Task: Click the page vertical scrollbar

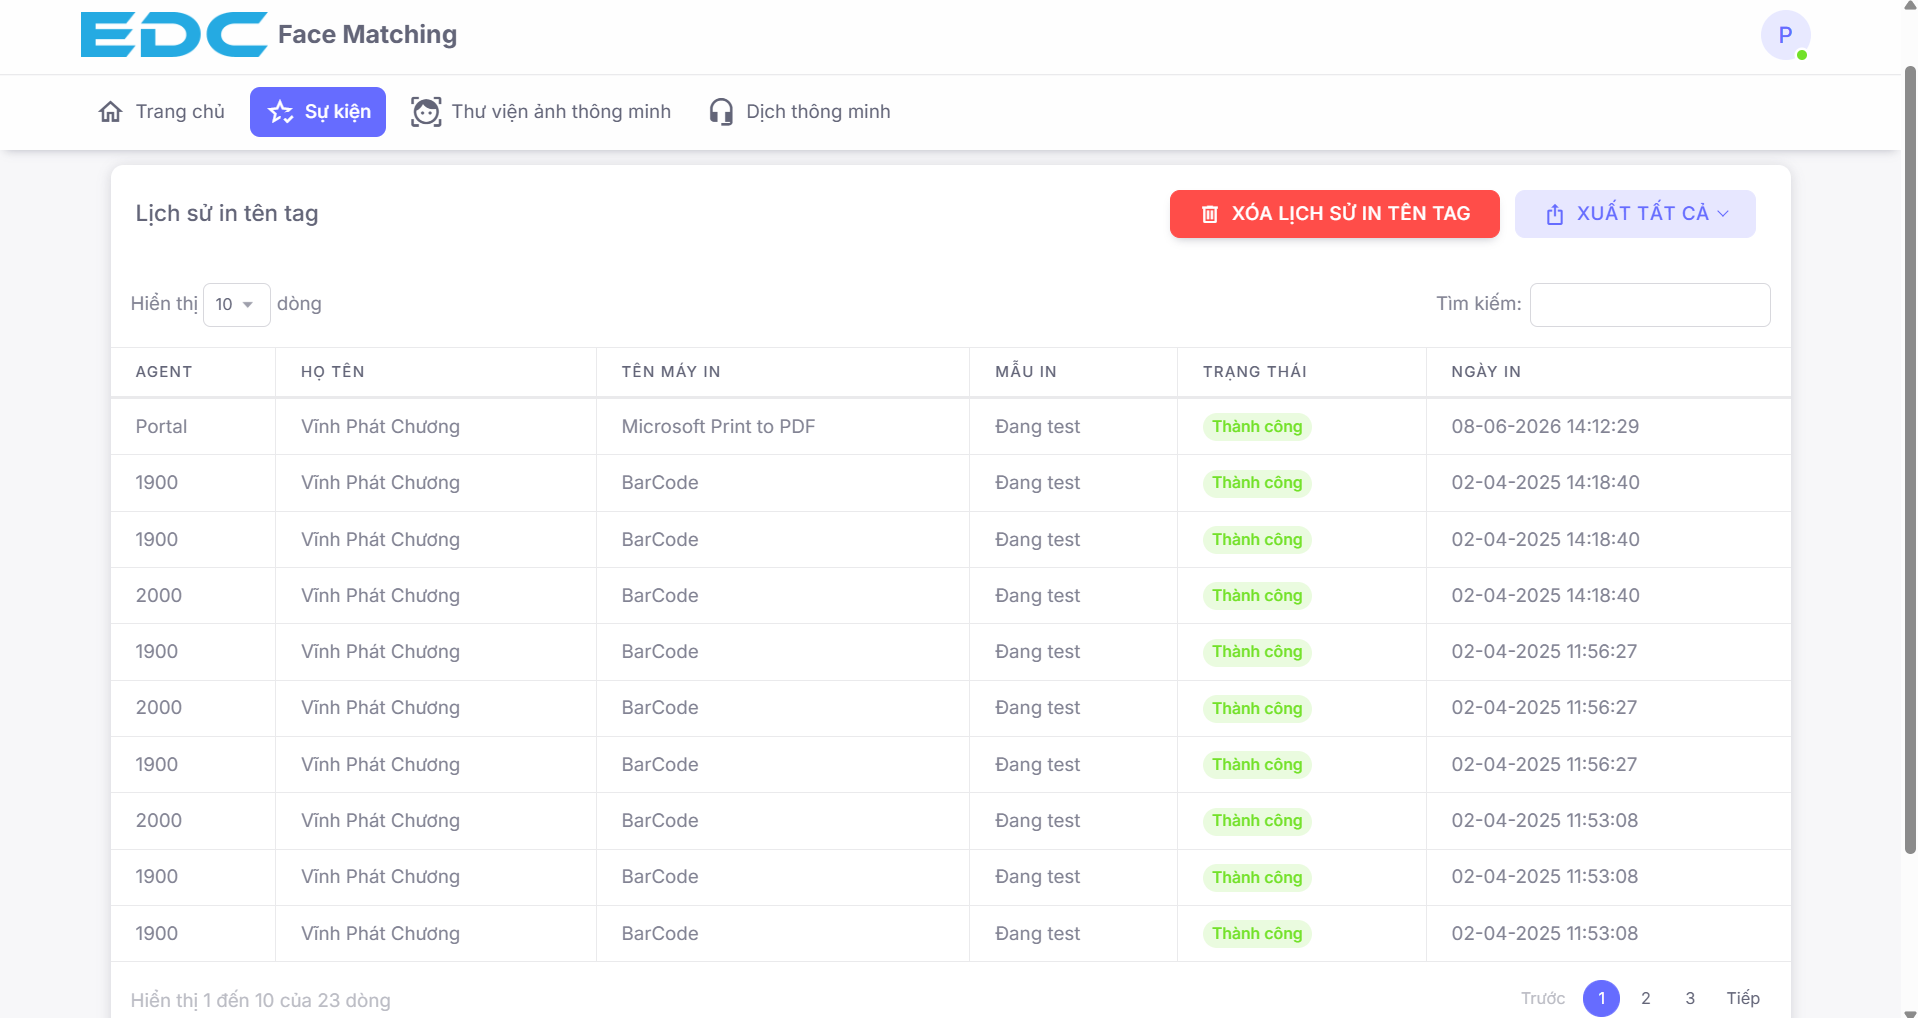Action: (x=1910, y=460)
